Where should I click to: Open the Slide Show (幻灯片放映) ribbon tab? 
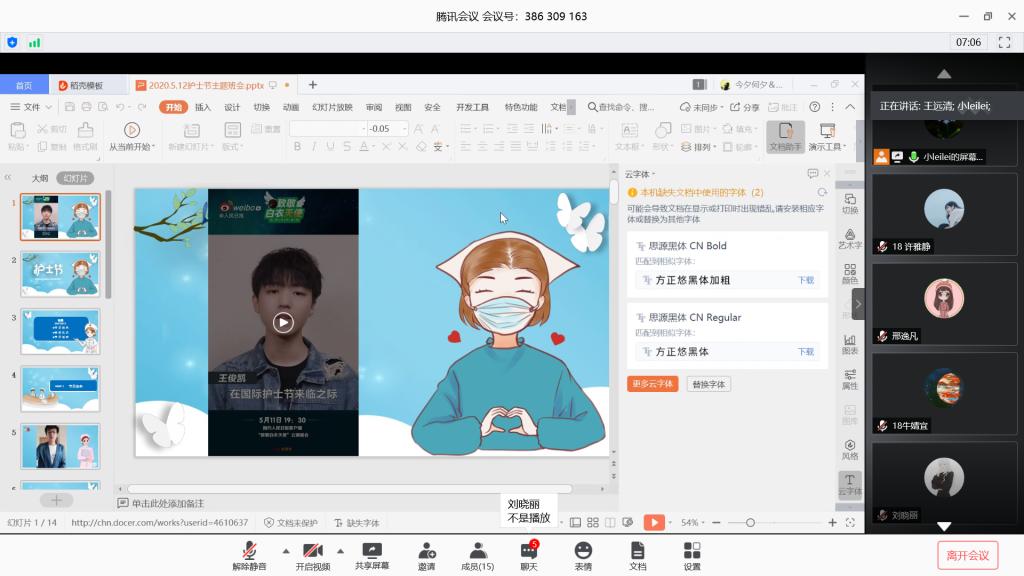[x=332, y=107]
